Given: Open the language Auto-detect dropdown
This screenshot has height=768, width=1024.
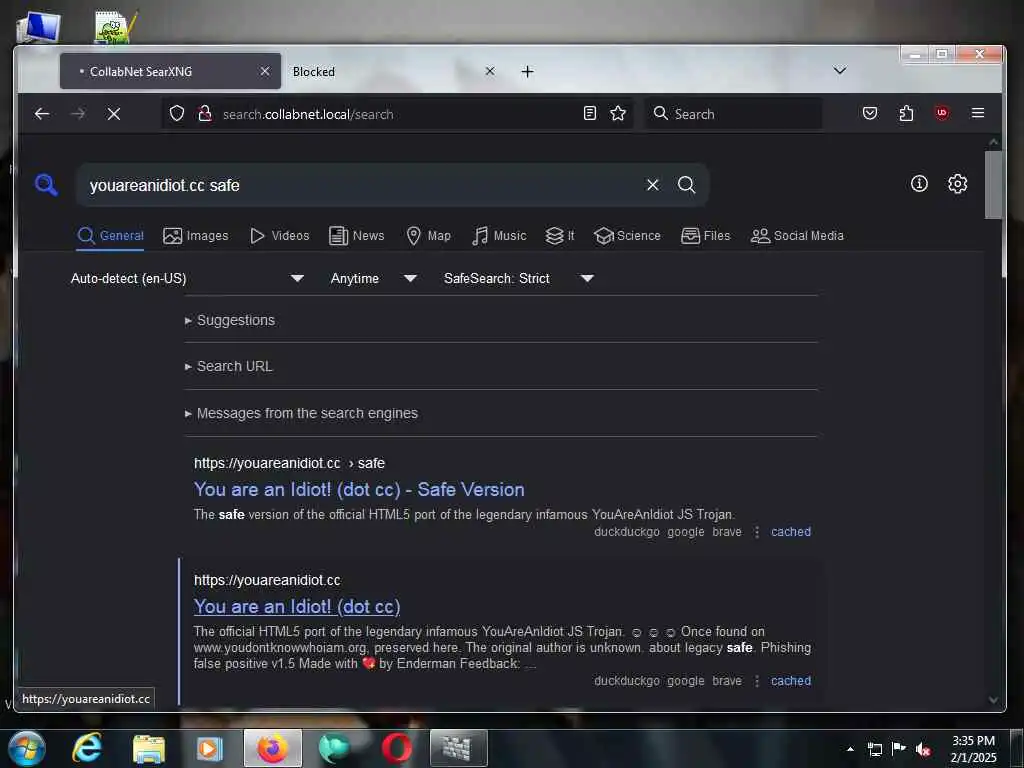Looking at the screenshot, I should point(187,278).
